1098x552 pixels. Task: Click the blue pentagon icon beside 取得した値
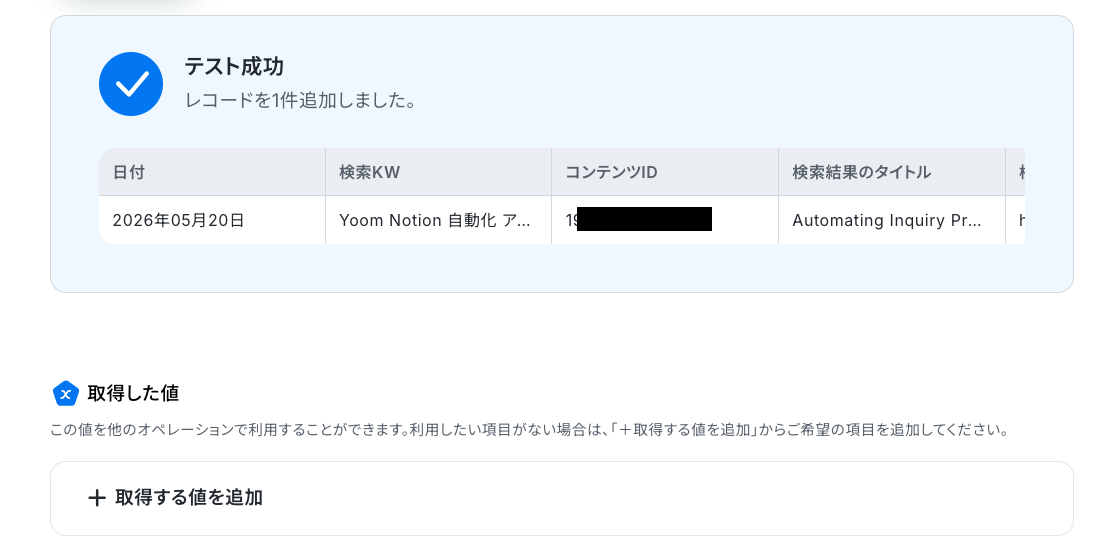click(x=66, y=394)
